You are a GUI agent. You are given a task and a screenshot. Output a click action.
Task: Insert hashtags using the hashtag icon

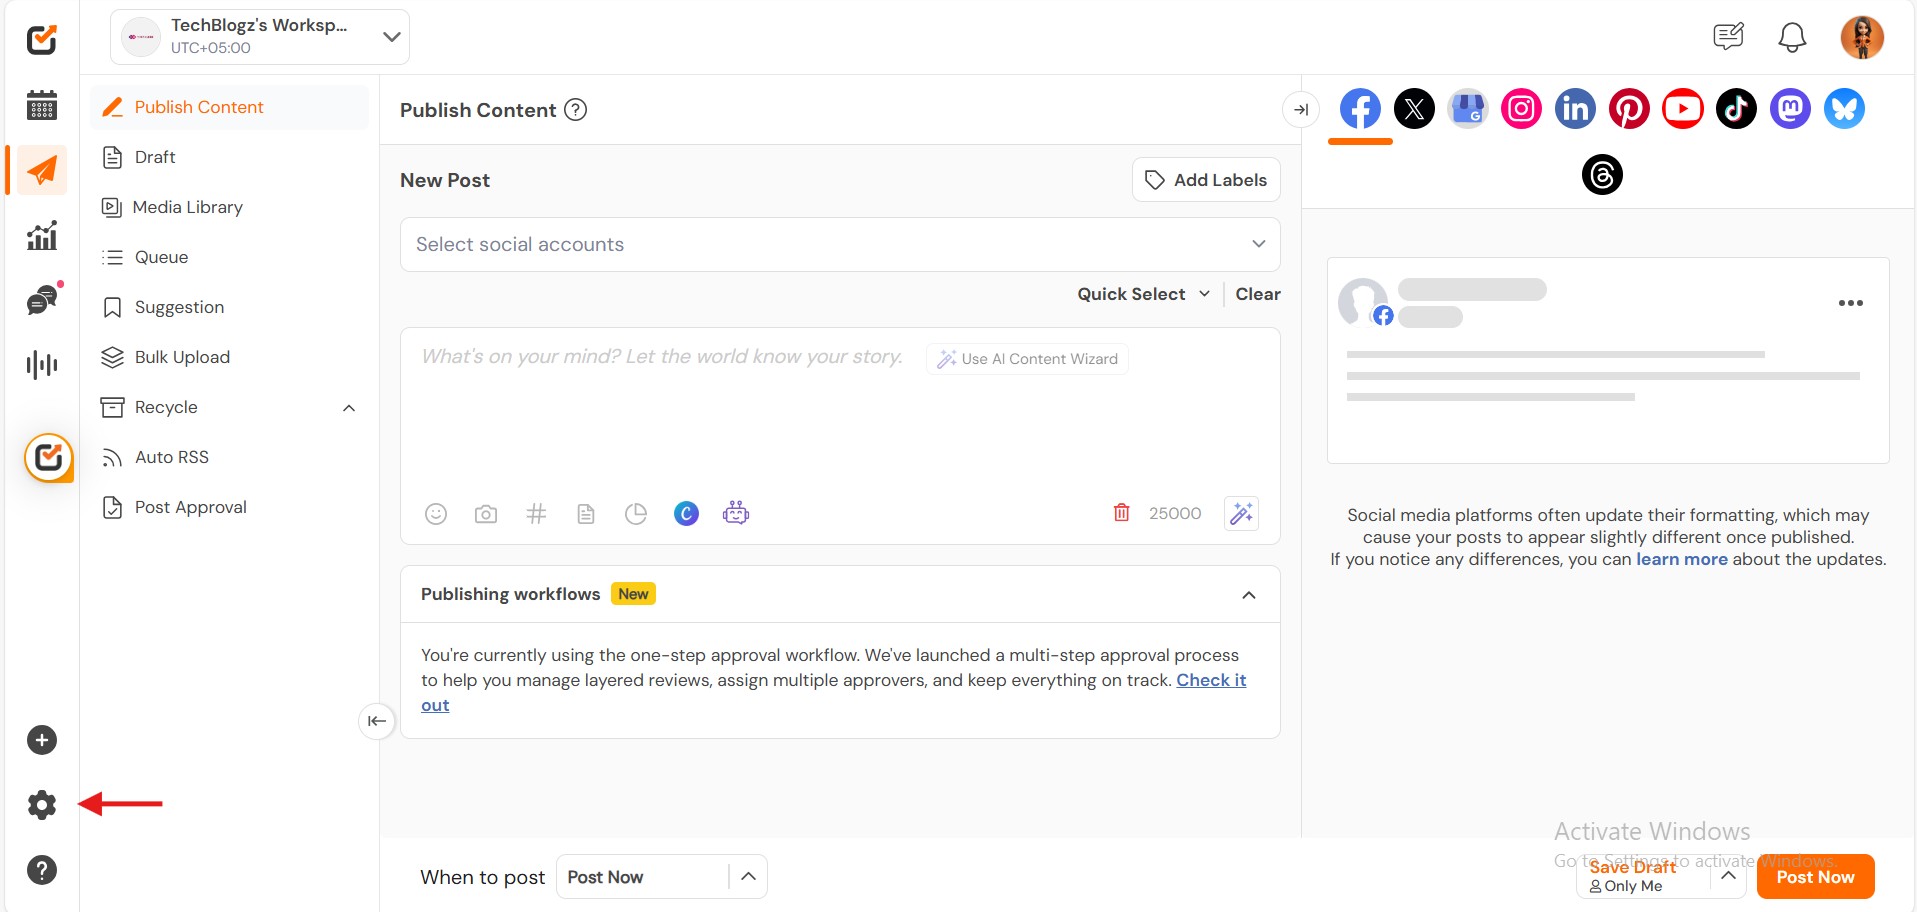pyautogui.click(x=536, y=514)
